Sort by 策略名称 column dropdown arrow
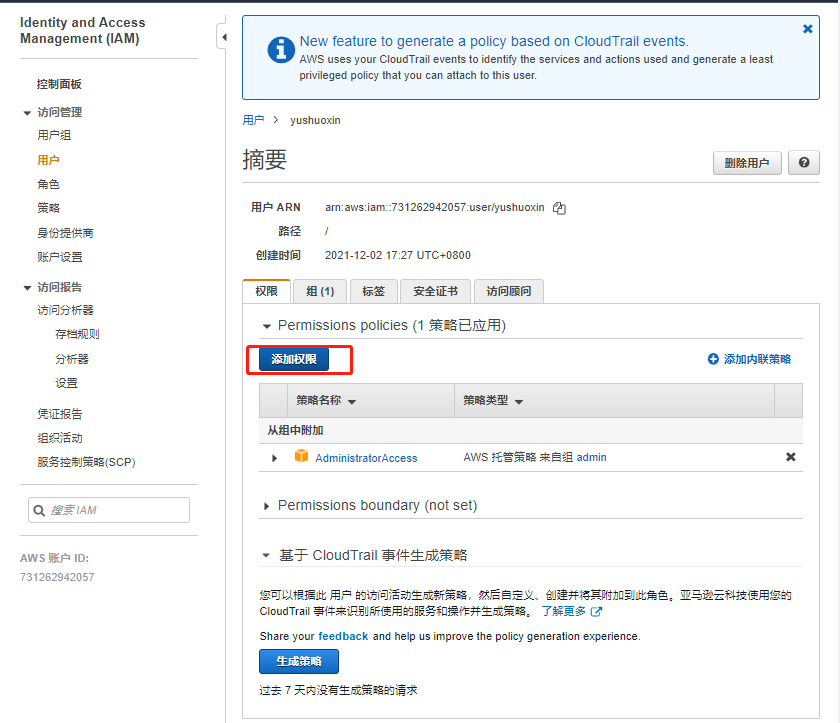 [x=352, y=401]
